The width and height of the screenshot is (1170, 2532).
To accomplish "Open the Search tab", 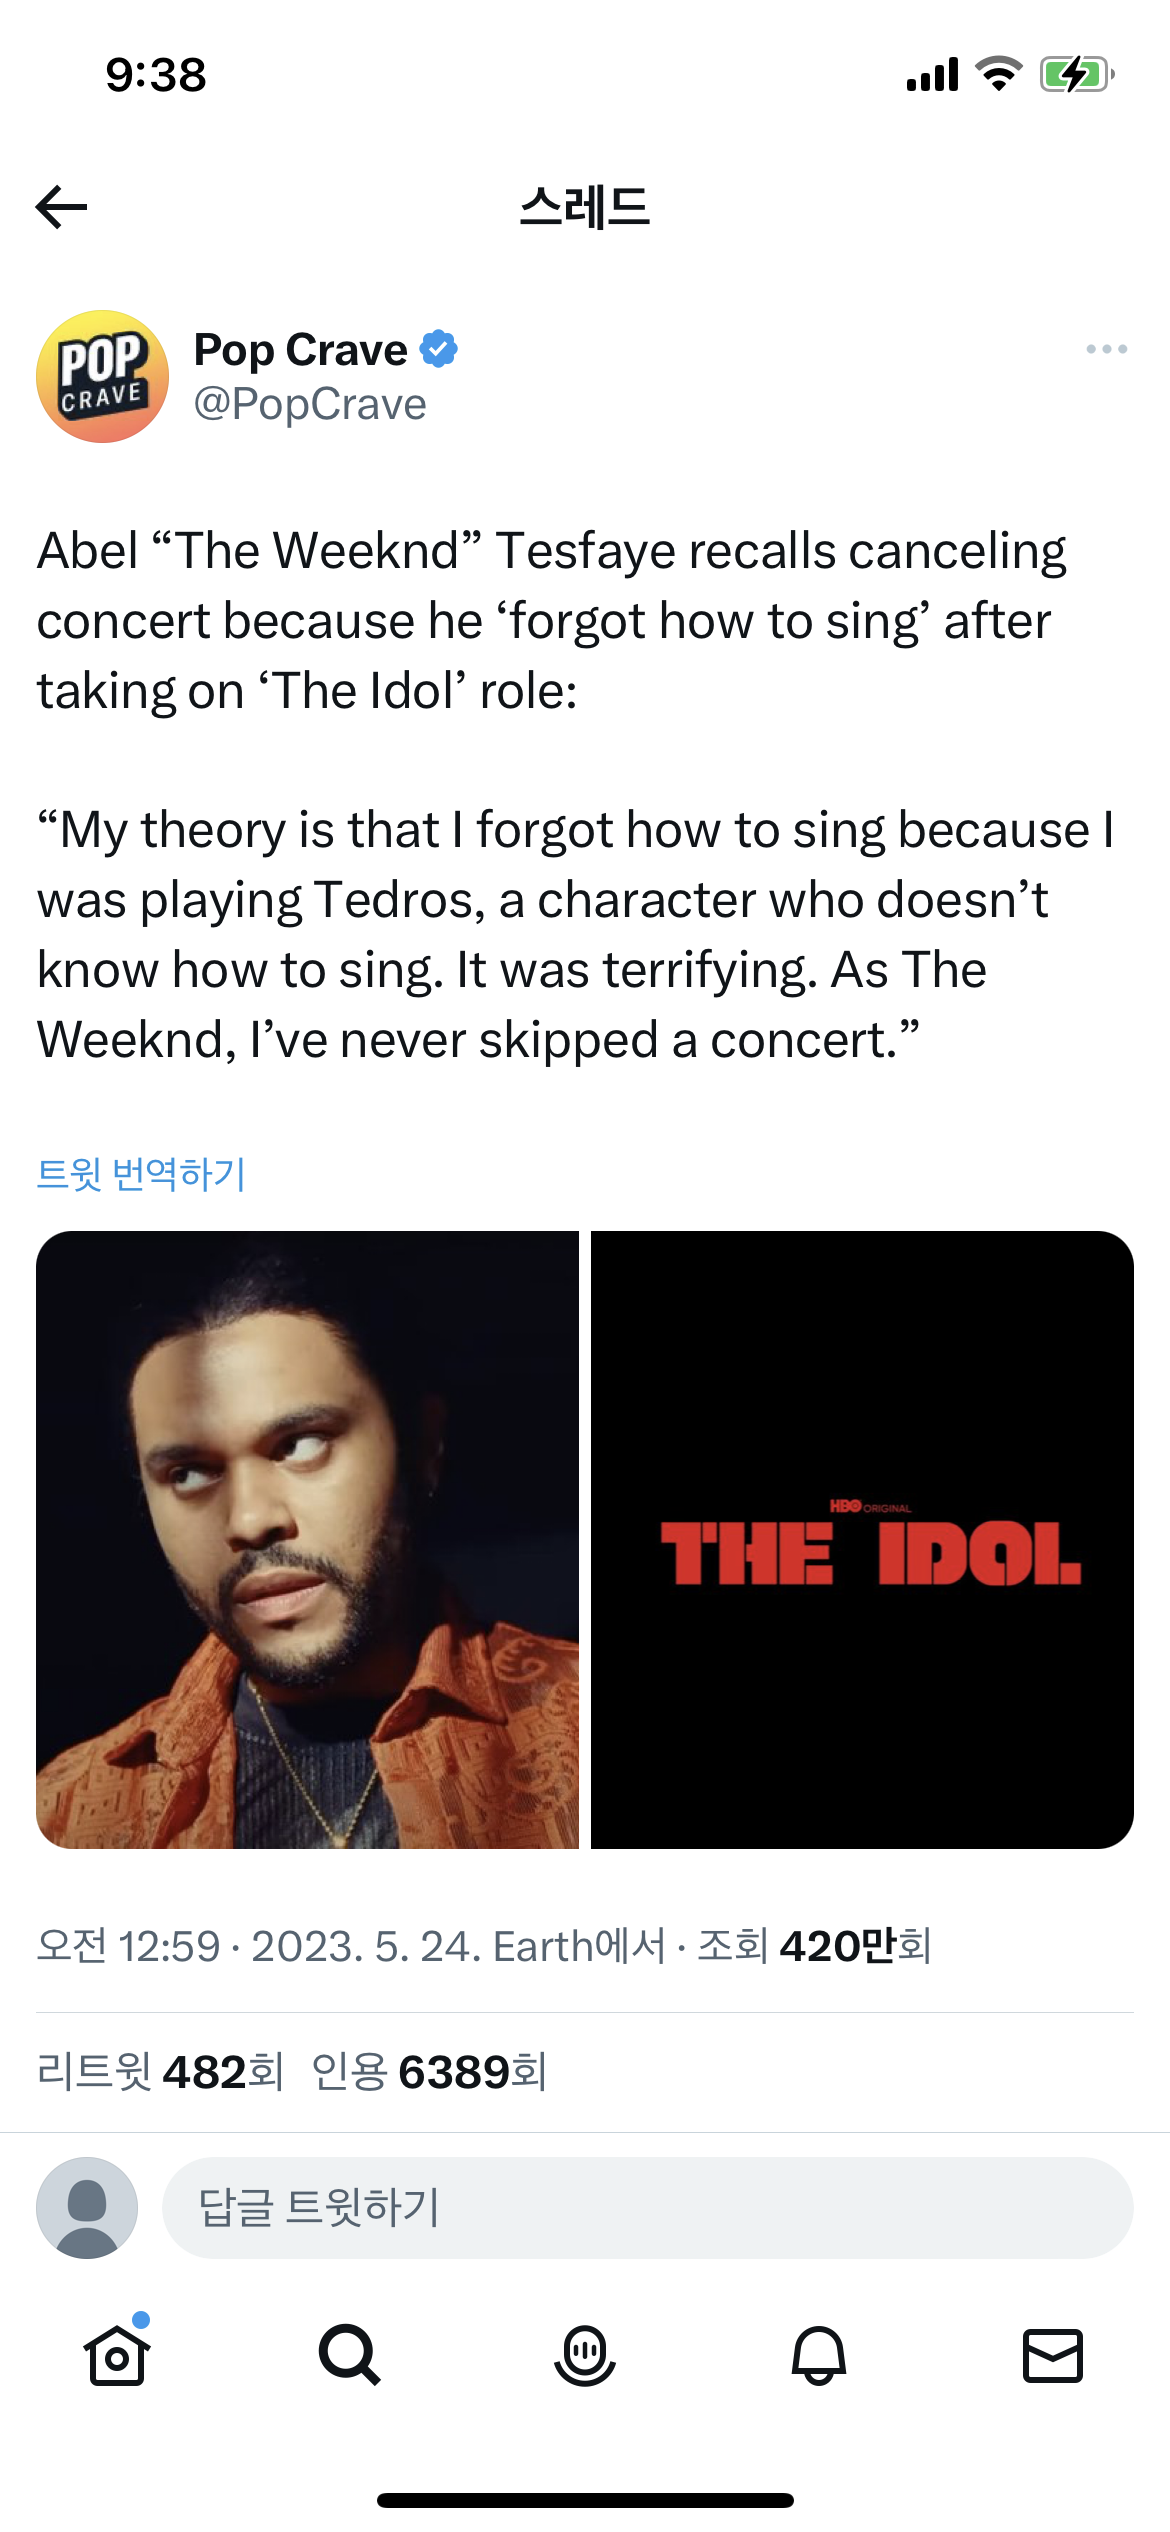I will click(350, 2355).
